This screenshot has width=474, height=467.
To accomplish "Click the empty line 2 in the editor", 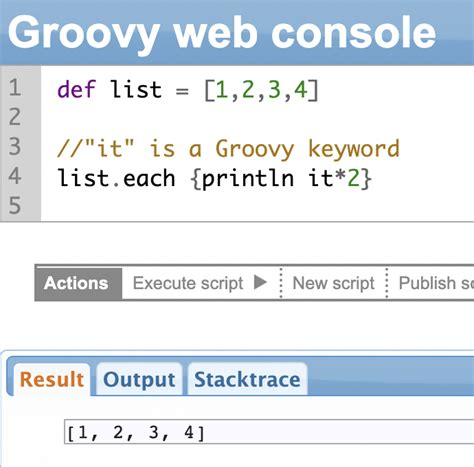I will pos(257,117).
